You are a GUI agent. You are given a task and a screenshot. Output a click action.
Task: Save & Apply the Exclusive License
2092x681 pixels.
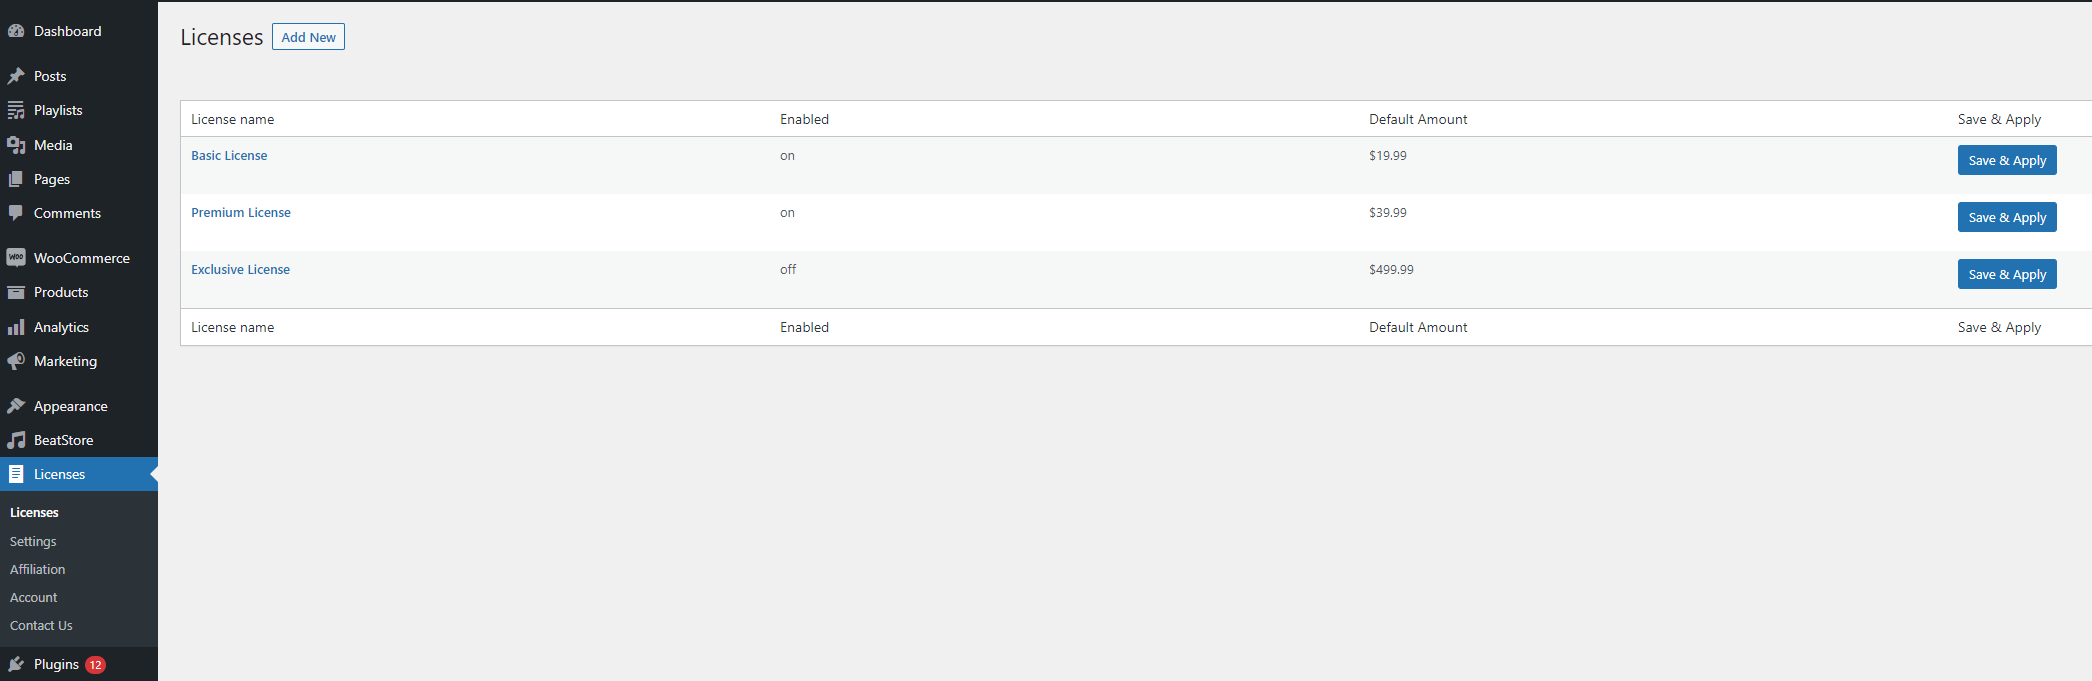(x=2007, y=274)
